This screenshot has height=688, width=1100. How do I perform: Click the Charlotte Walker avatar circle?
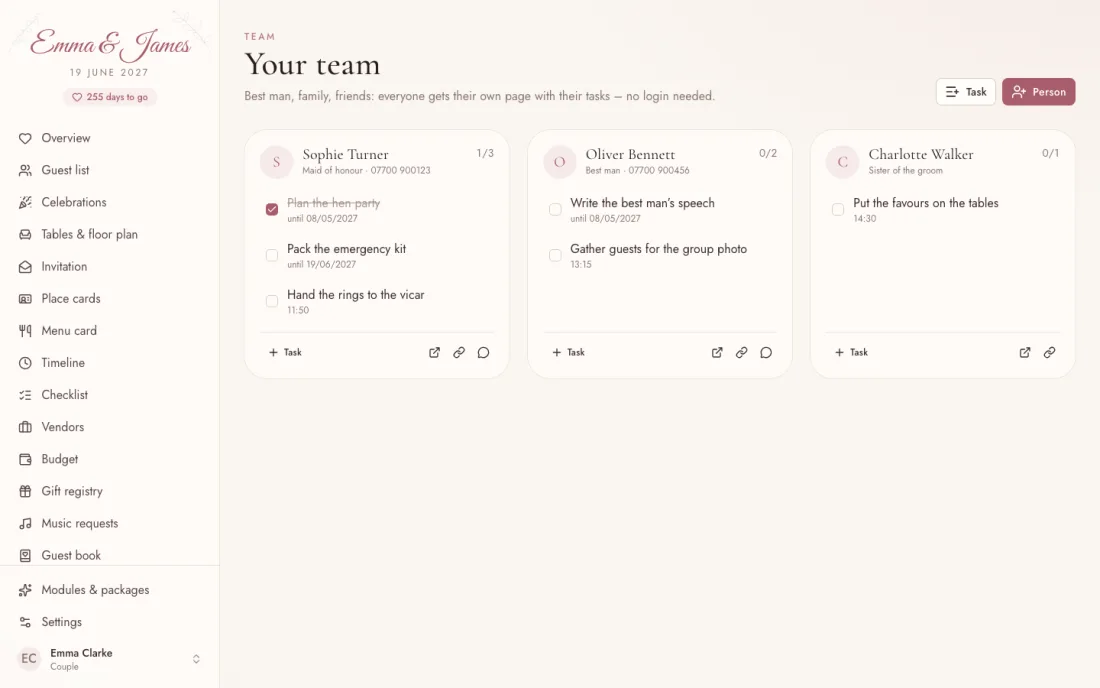[x=843, y=162]
